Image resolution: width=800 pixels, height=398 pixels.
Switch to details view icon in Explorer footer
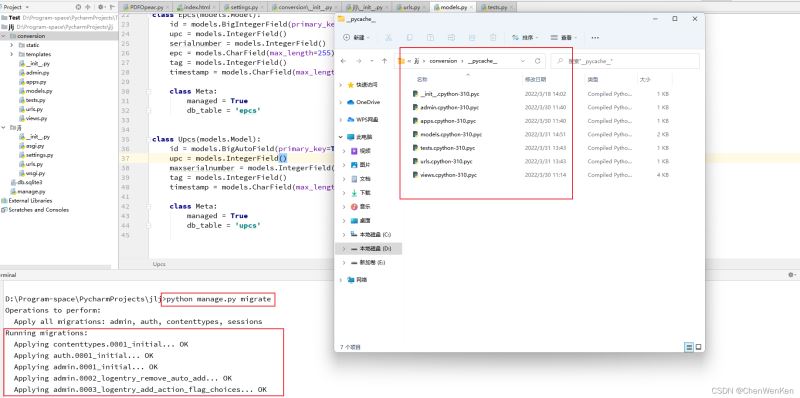[x=689, y=347]
